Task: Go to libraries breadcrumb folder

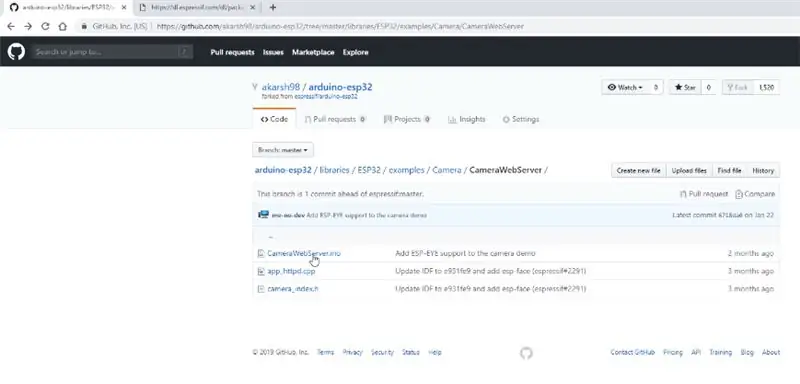Action: [334, 170]
